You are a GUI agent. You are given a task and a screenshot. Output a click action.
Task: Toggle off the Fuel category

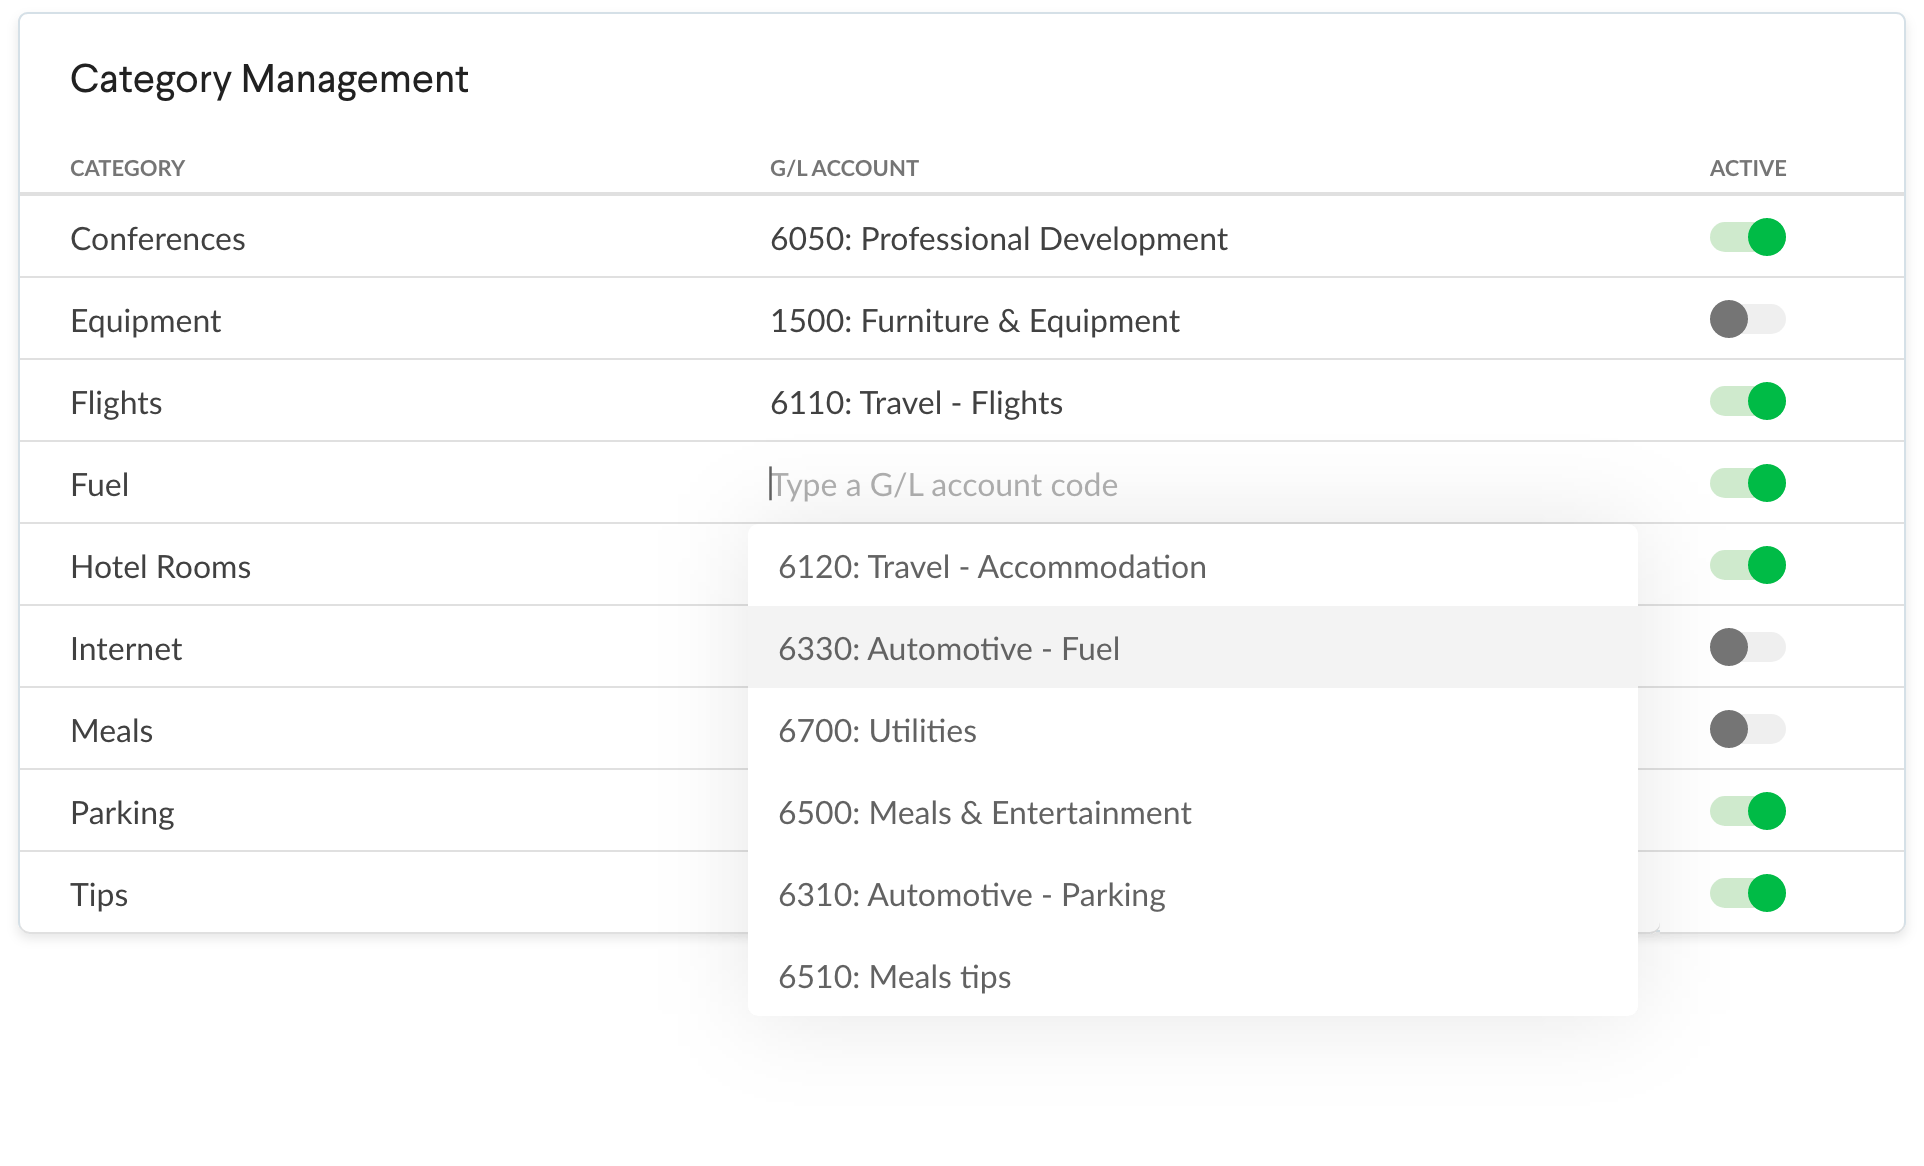click(x=1747, y=484)
